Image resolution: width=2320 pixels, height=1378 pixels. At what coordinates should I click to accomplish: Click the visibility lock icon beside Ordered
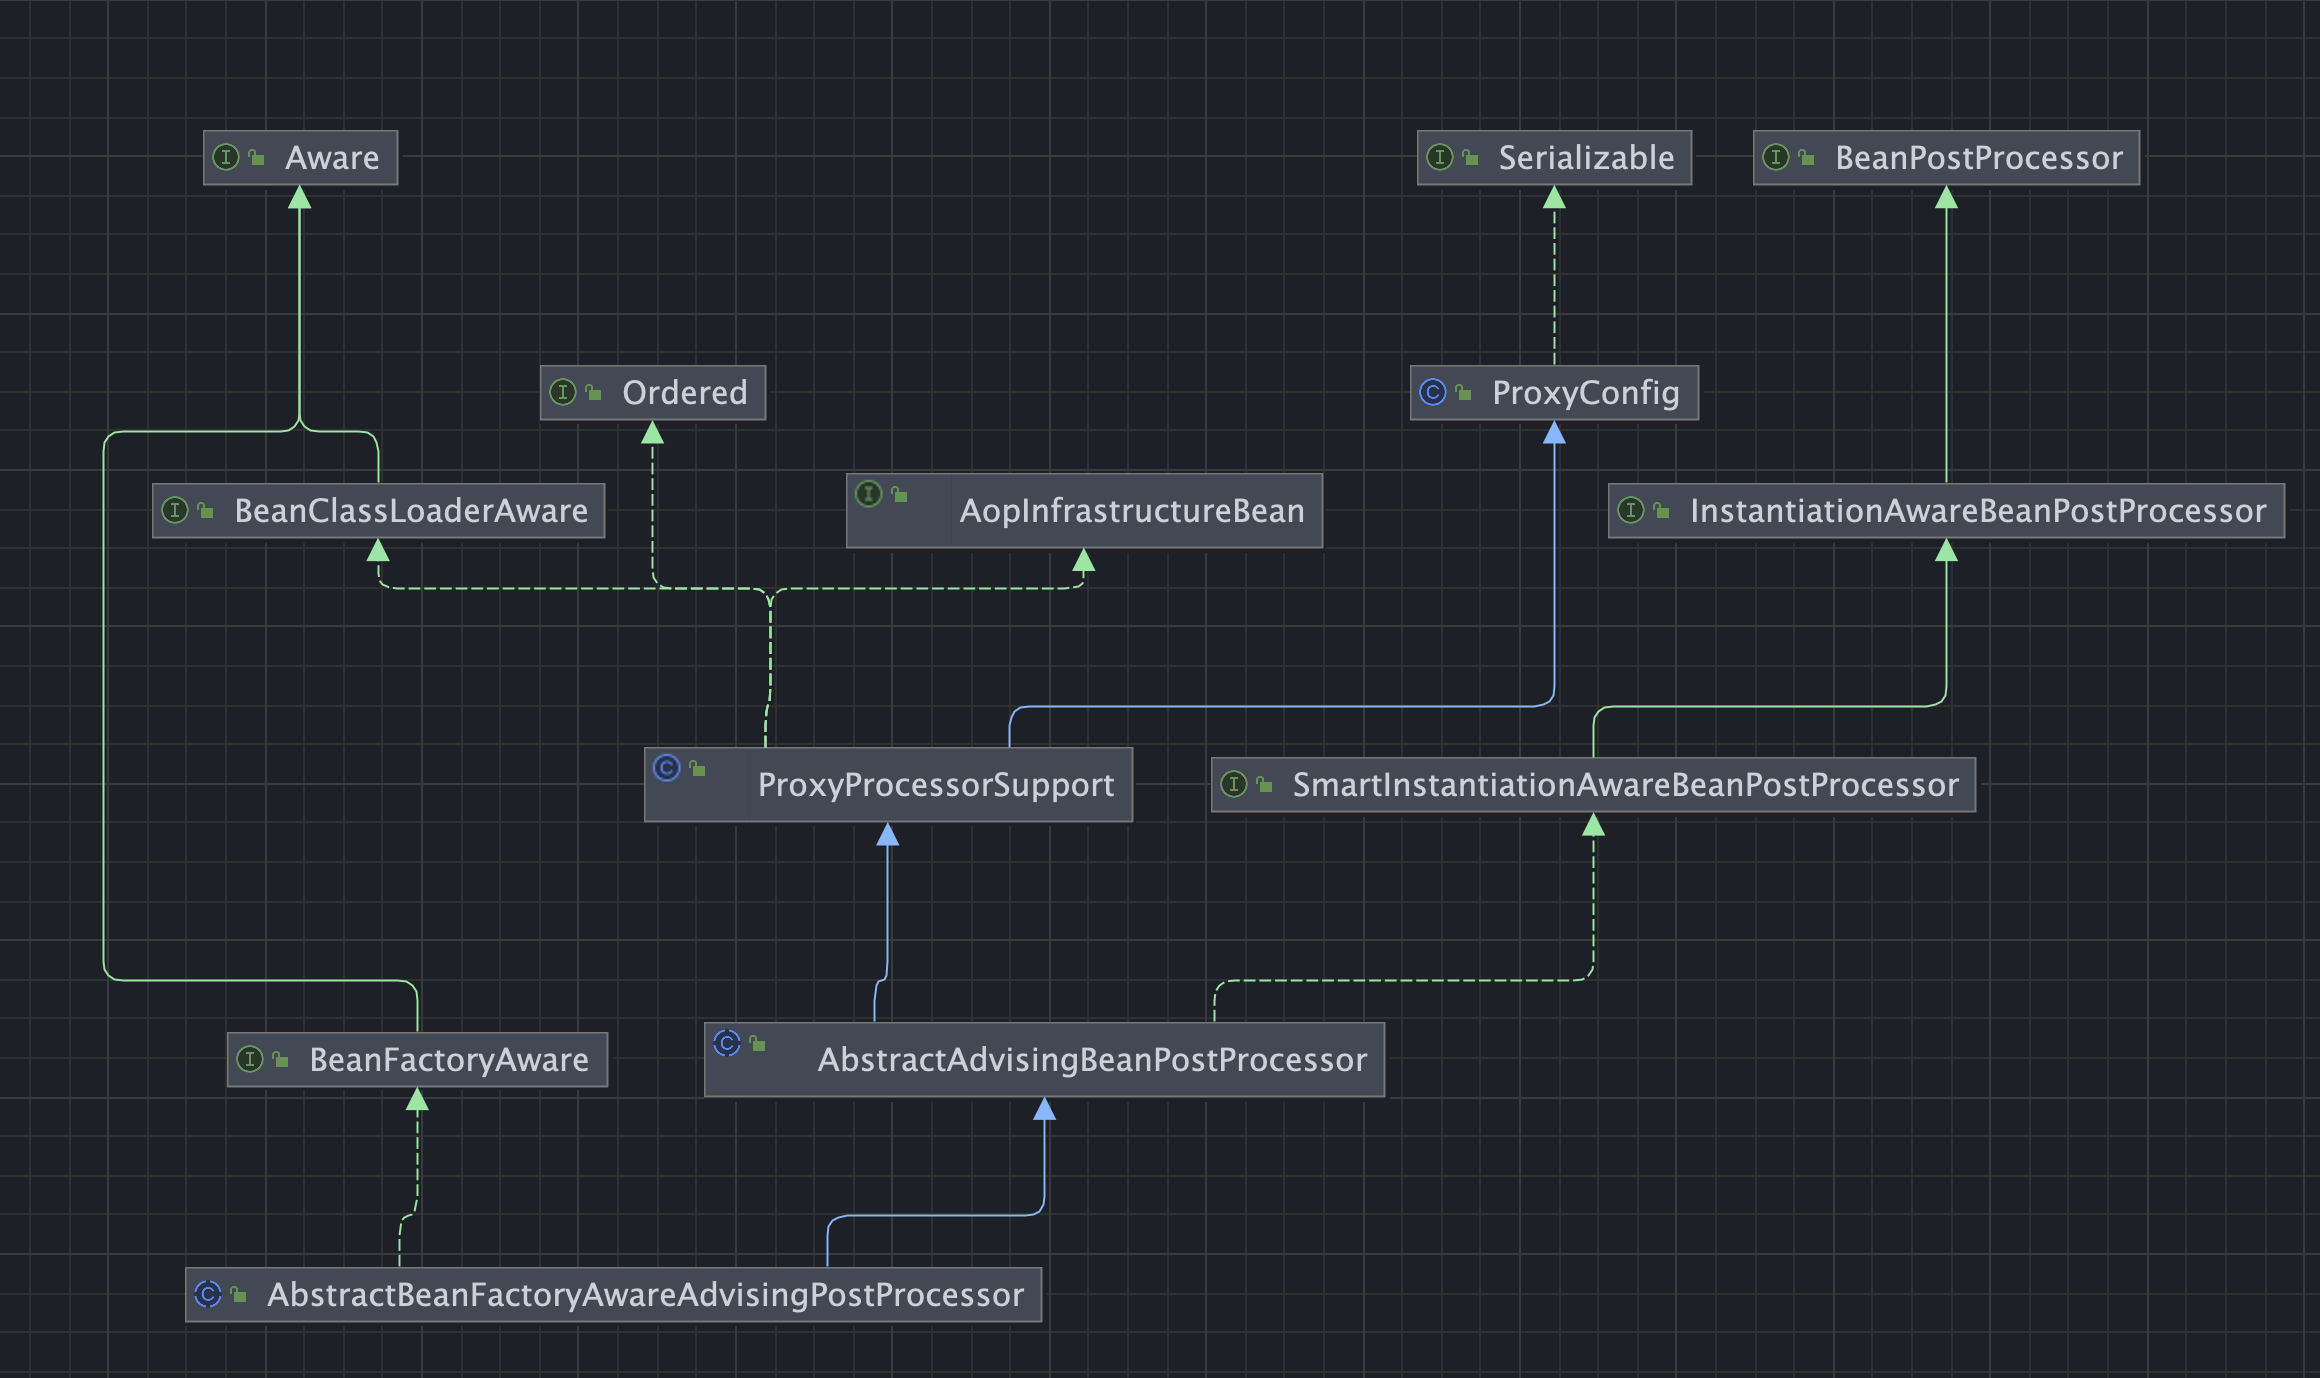coord(594,393)
